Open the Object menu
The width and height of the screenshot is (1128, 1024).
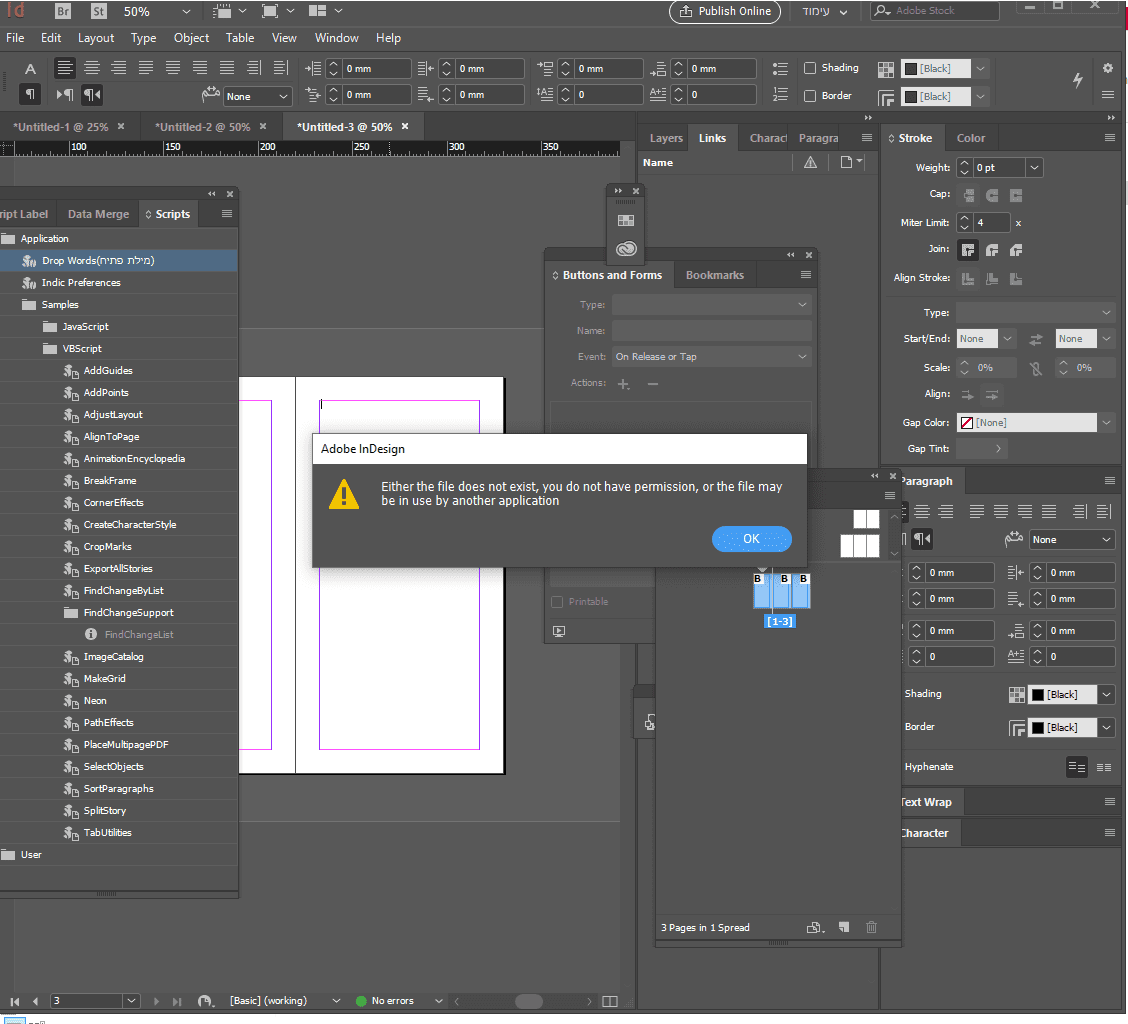point(191,38)
